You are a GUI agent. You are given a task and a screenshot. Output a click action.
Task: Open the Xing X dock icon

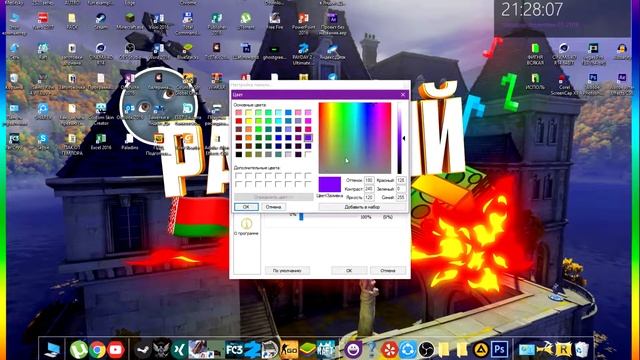pyautogui.click(x=180, y=350)
